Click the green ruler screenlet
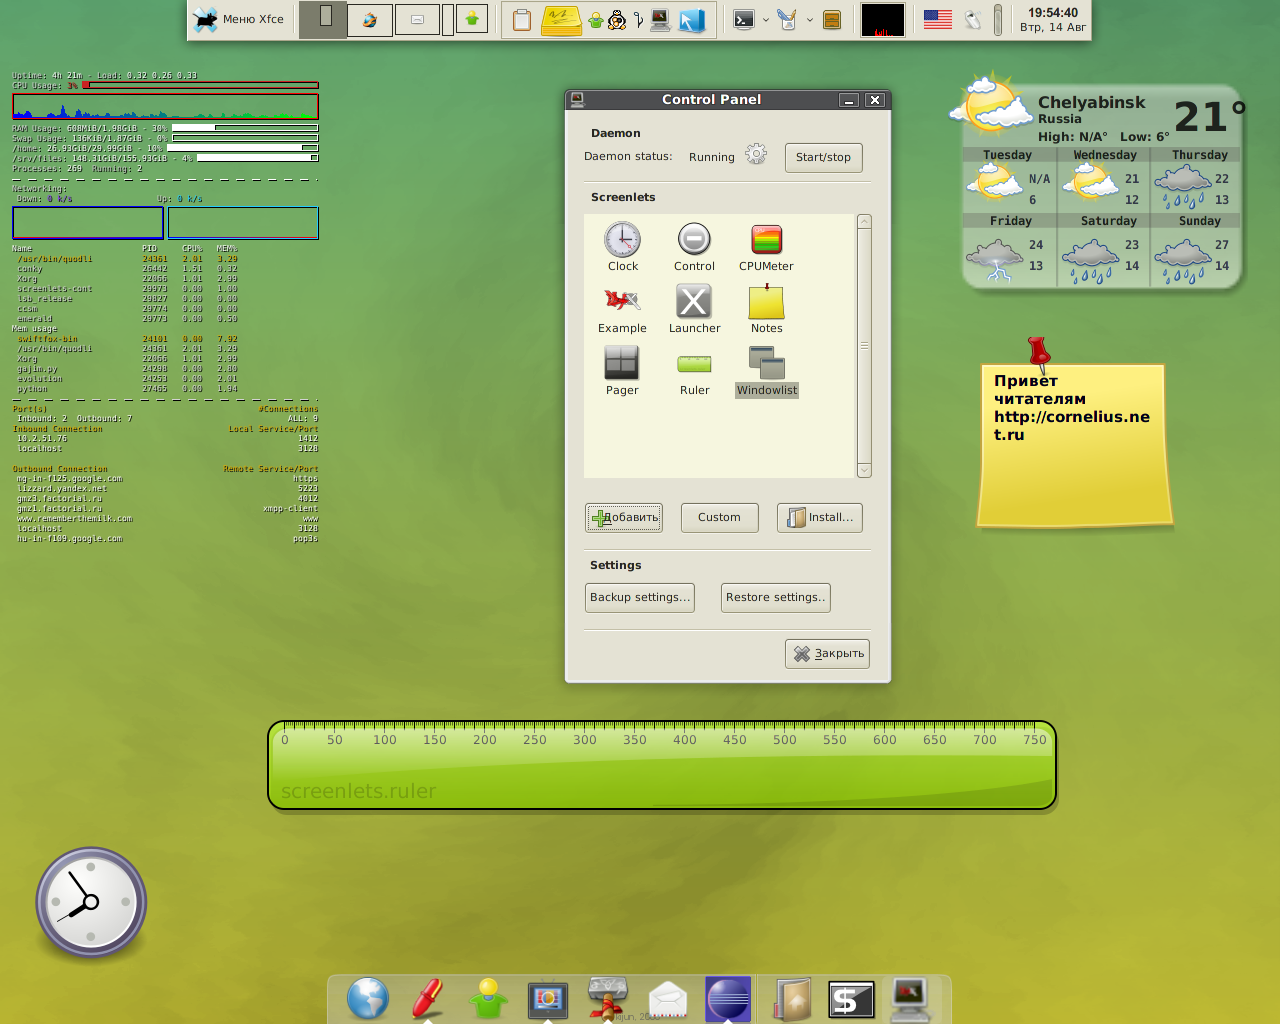The image size is (1280, 1024). click(x=662, y=765)
